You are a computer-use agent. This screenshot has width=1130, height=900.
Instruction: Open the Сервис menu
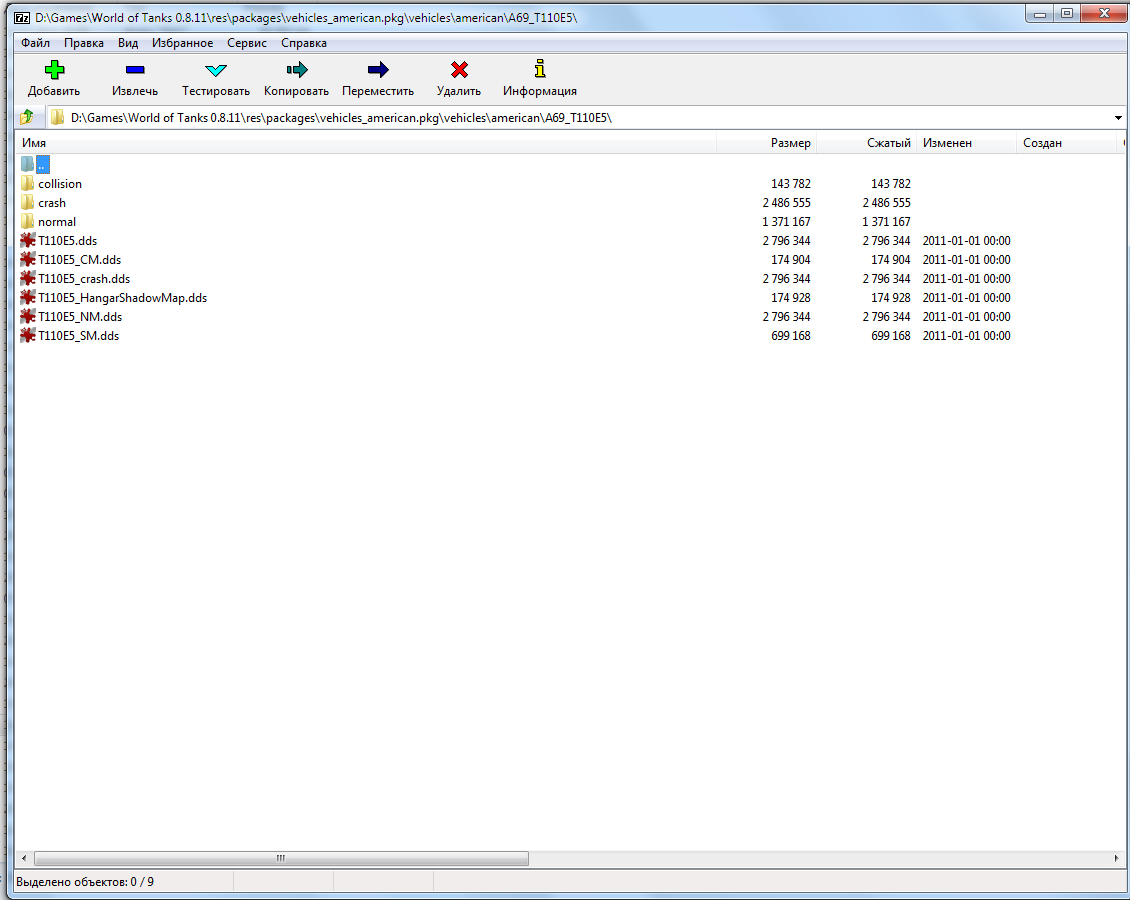(x=247, y=43)
